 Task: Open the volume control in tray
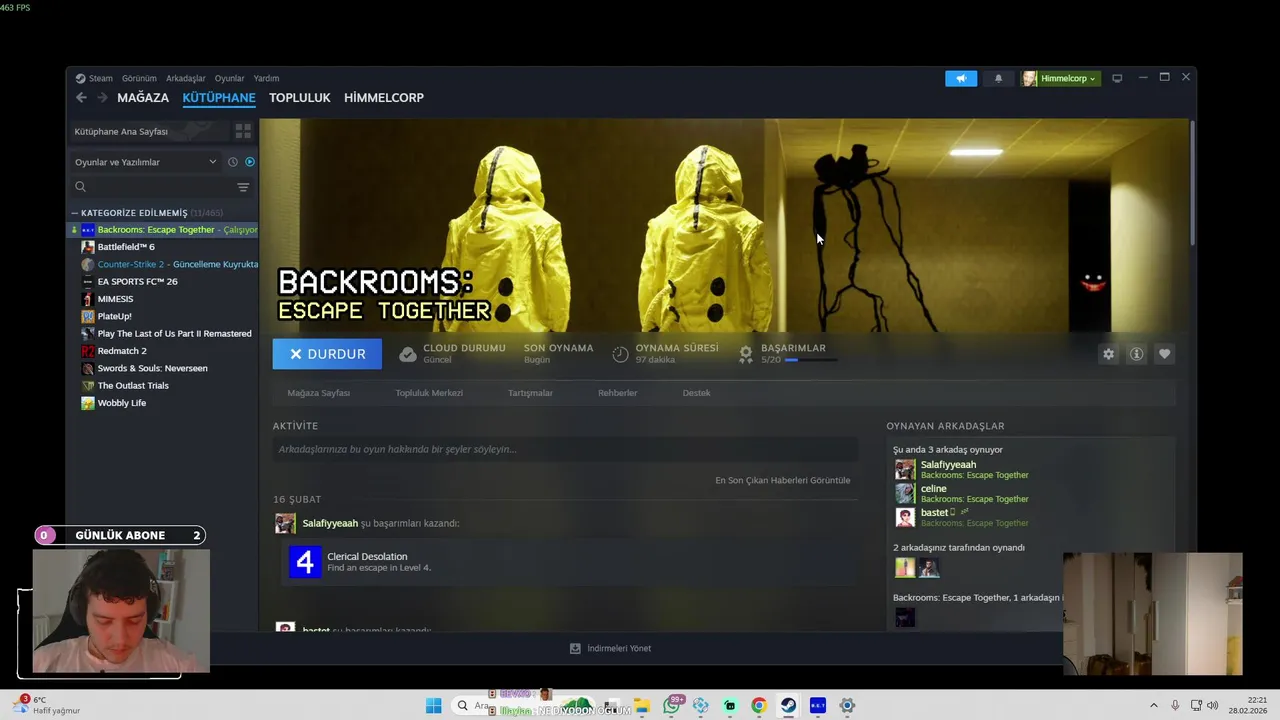coord(1212,706)
